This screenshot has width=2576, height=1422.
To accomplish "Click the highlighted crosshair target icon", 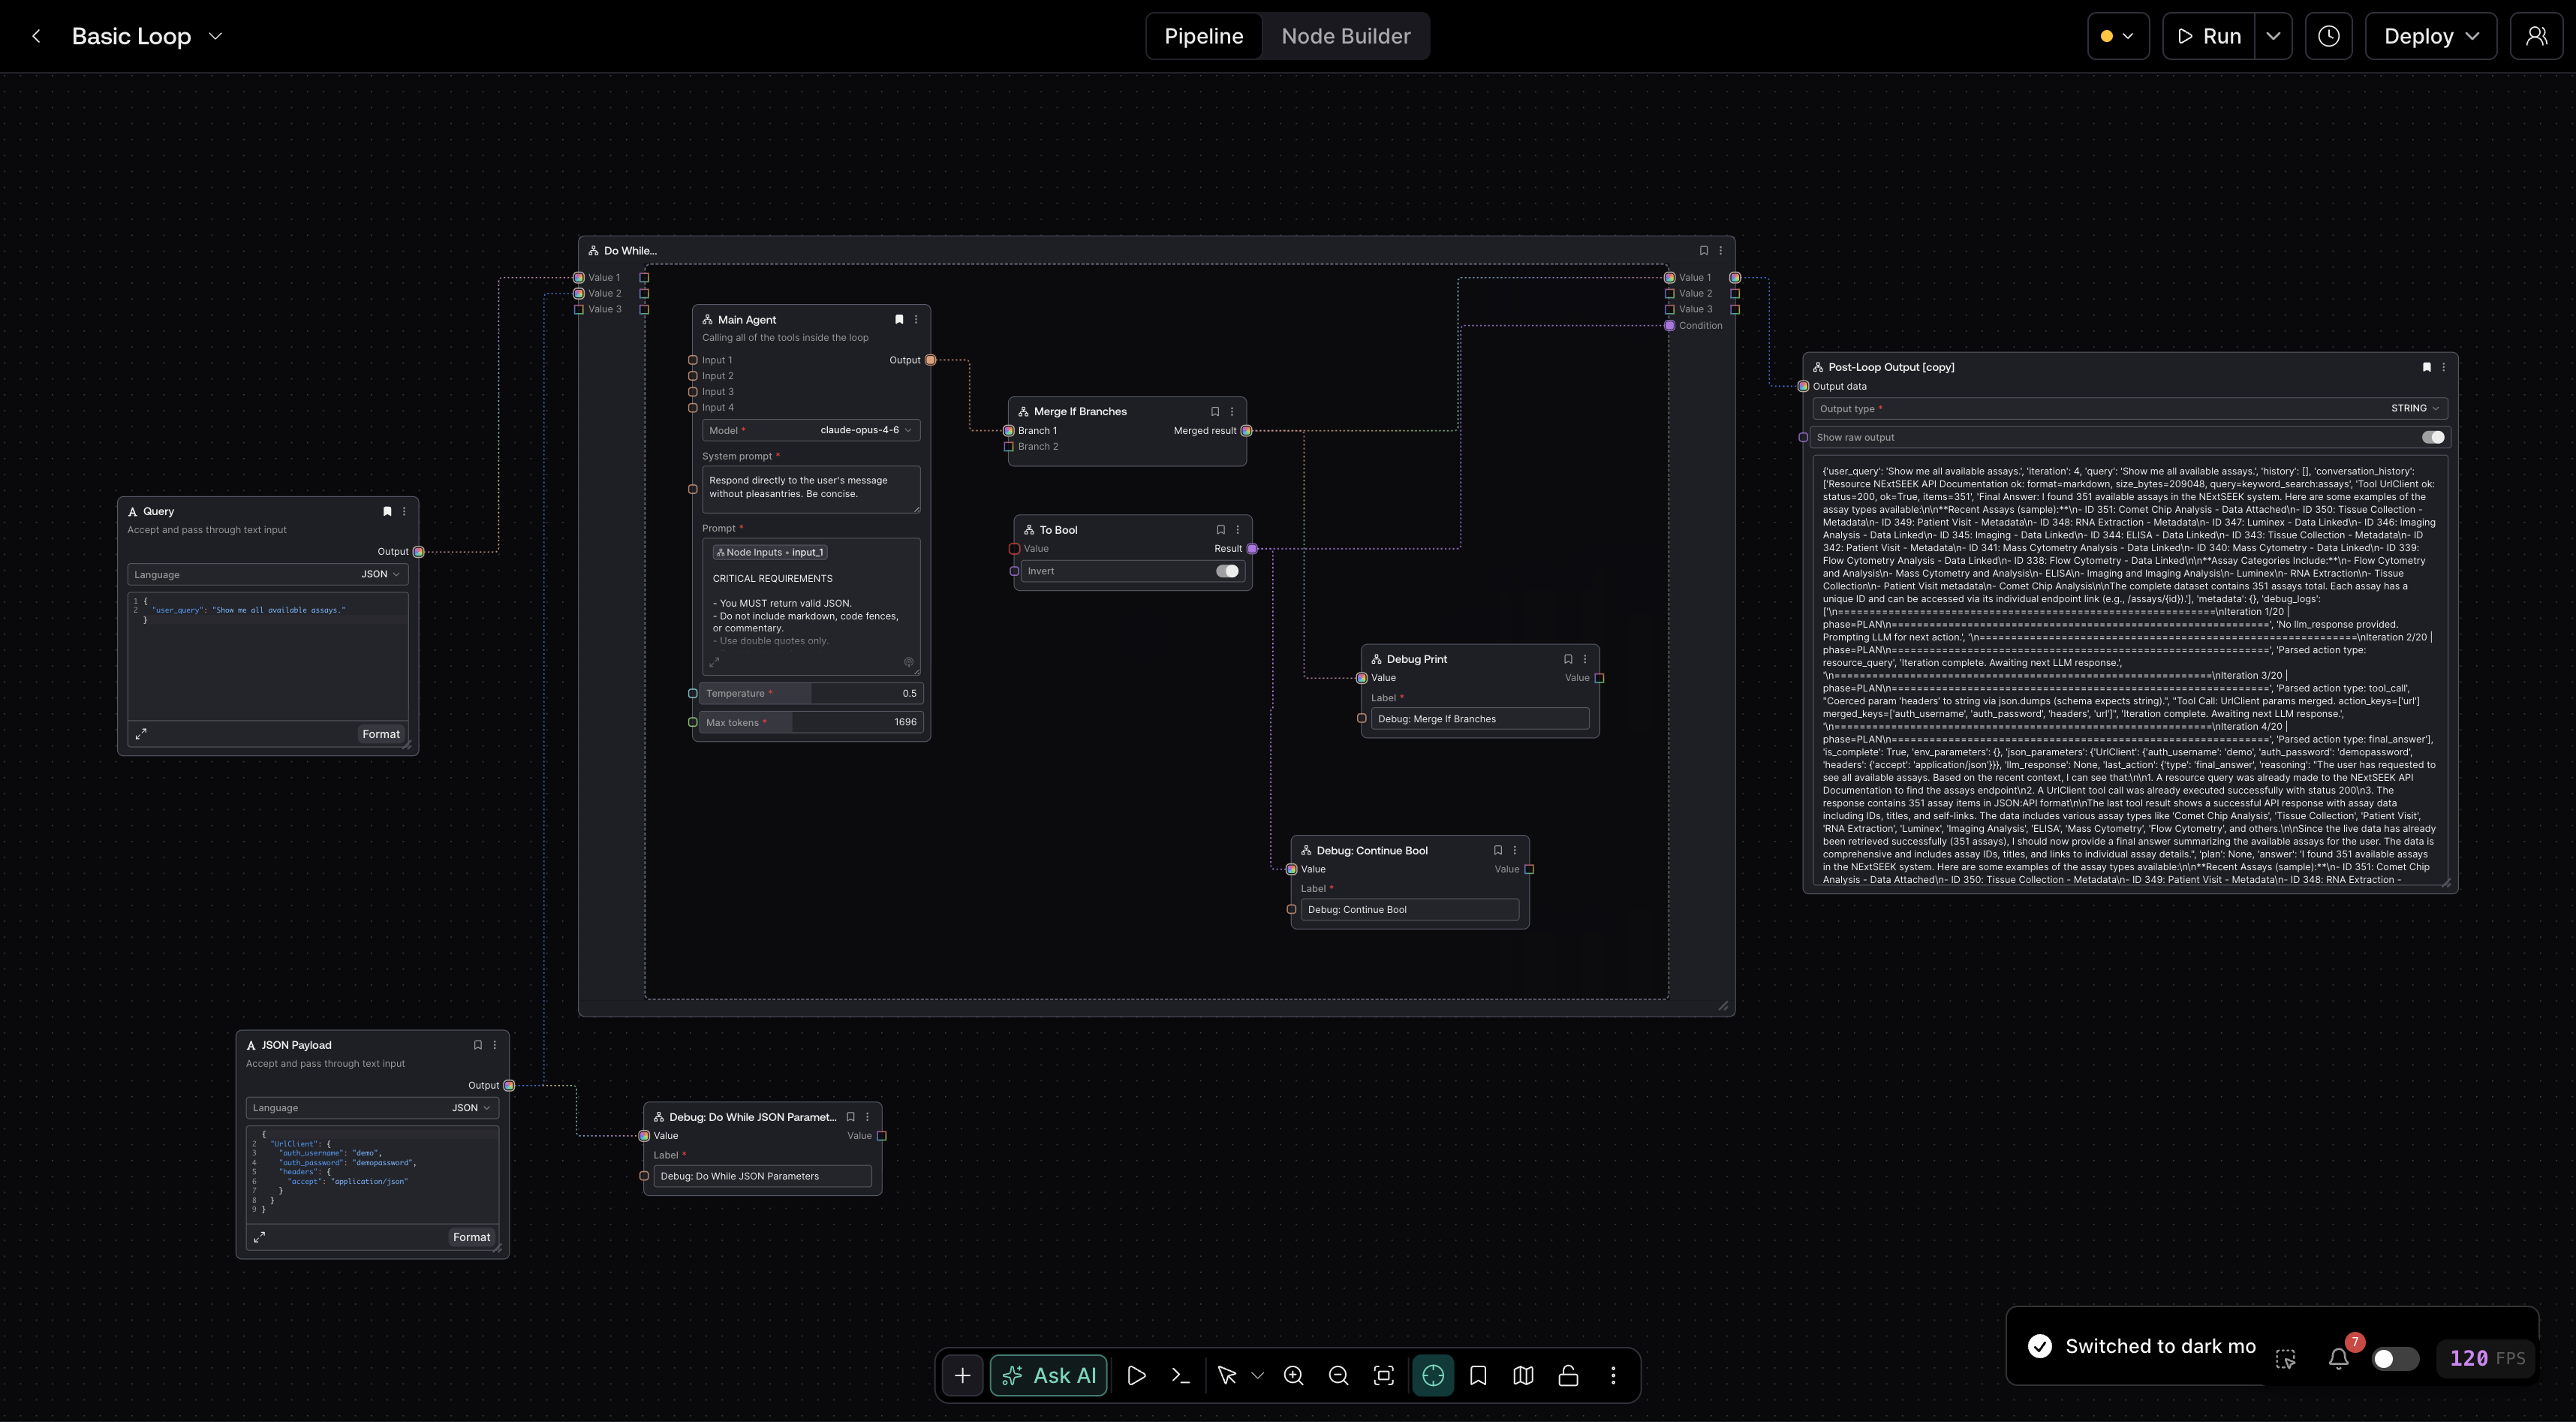I will (x=1433, y=1375).
